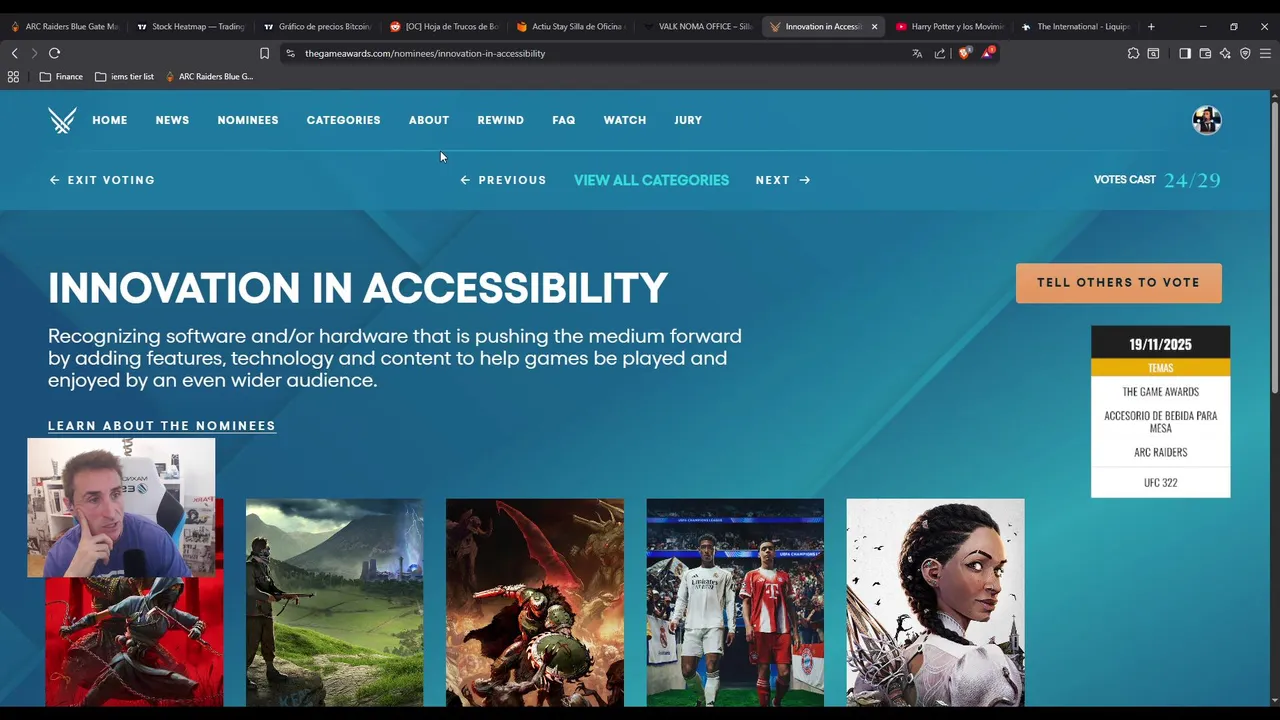The image size is (1280, 720).
Task: Open REWIND in site navigation
Action: pos(500,120)
